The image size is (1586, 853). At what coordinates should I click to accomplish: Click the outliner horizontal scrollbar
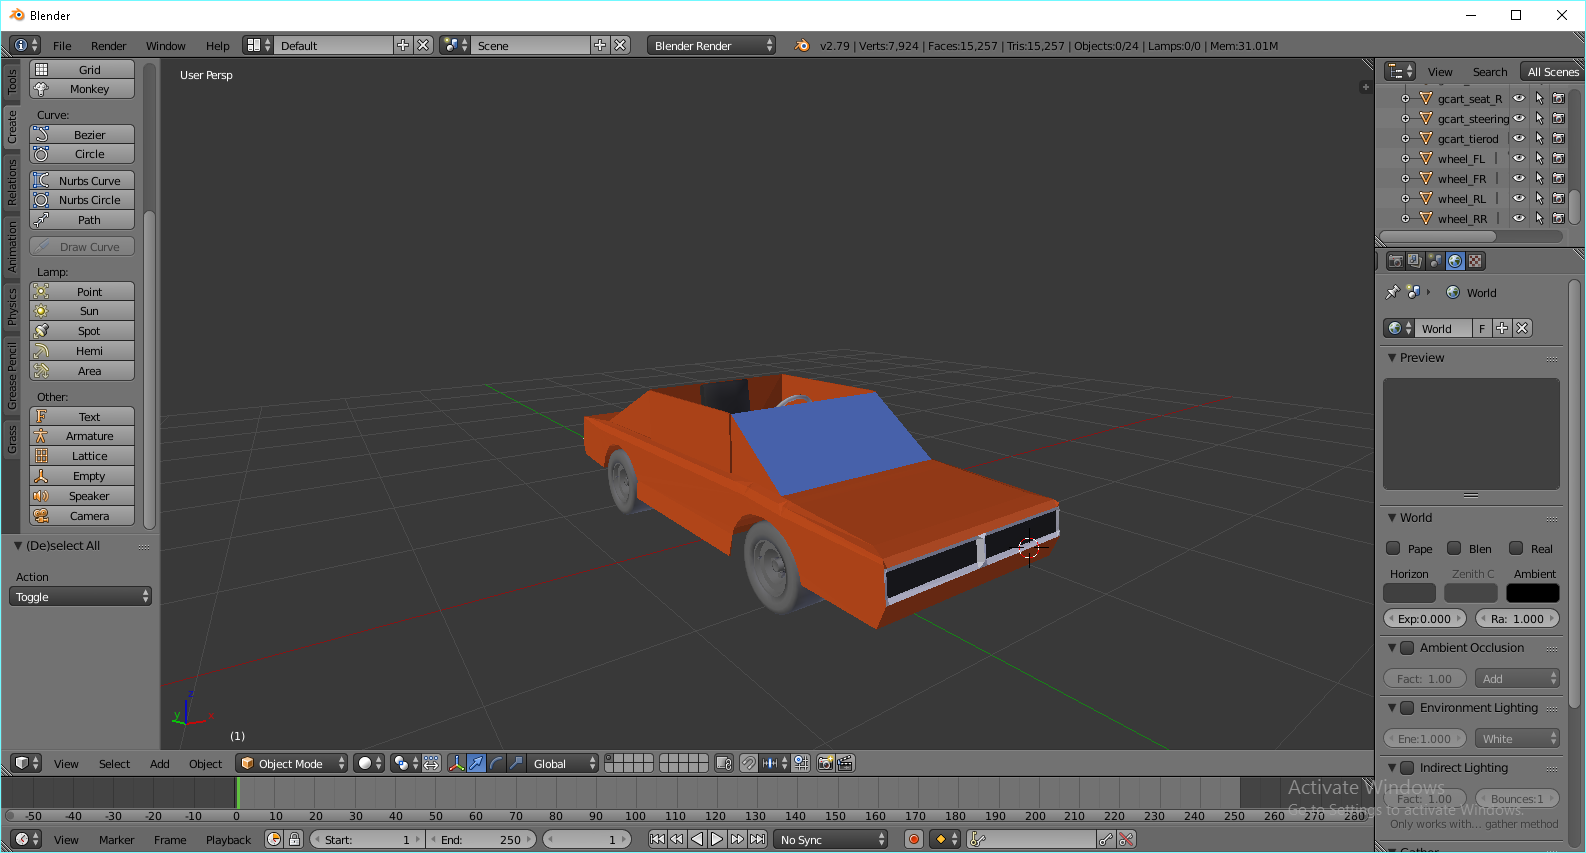(x=1438, y=237)
